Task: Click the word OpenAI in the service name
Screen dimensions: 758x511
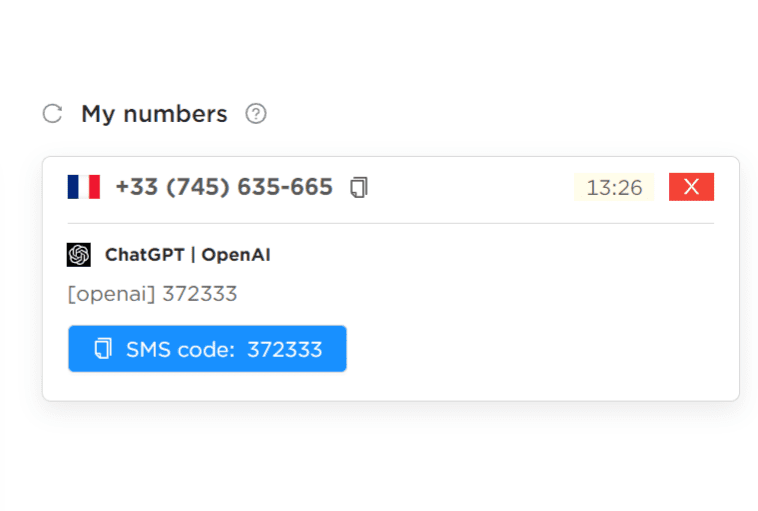Action: click(x=236, y=255)
